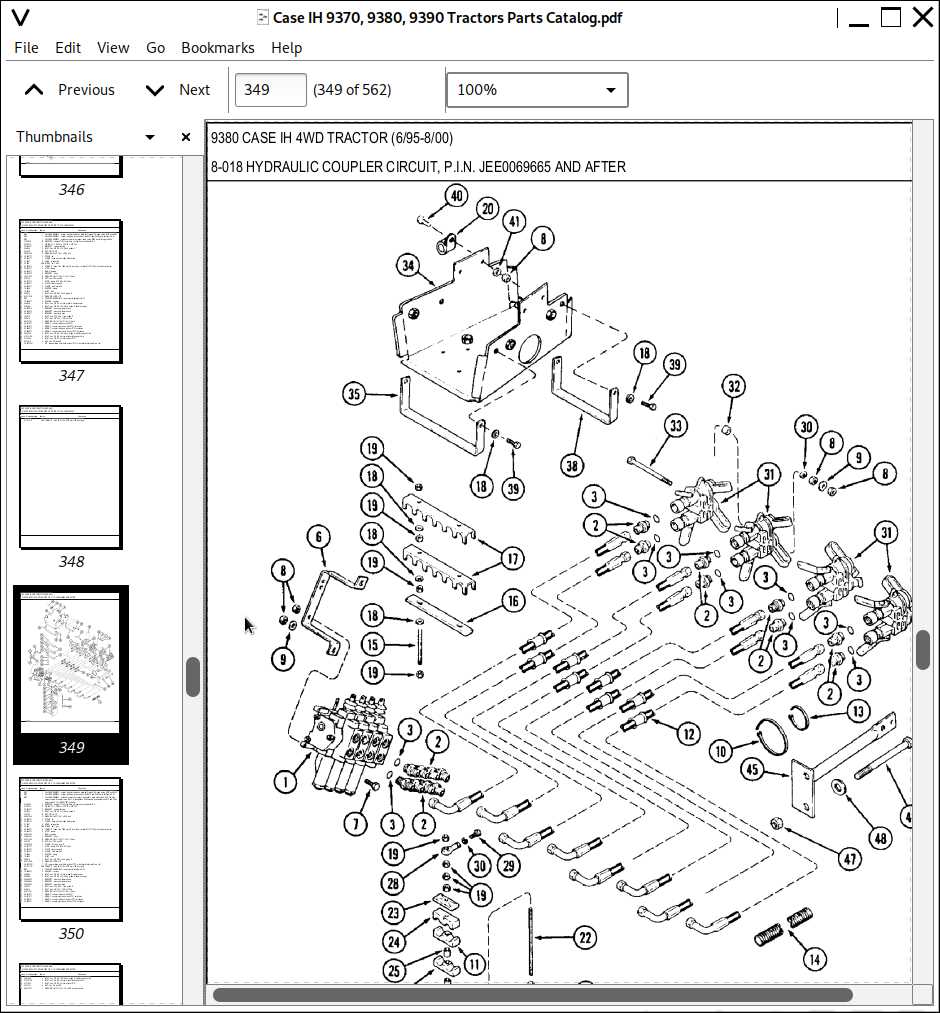
Task: Click callout number 48 in diagram
Action: [x=881, y=839]
